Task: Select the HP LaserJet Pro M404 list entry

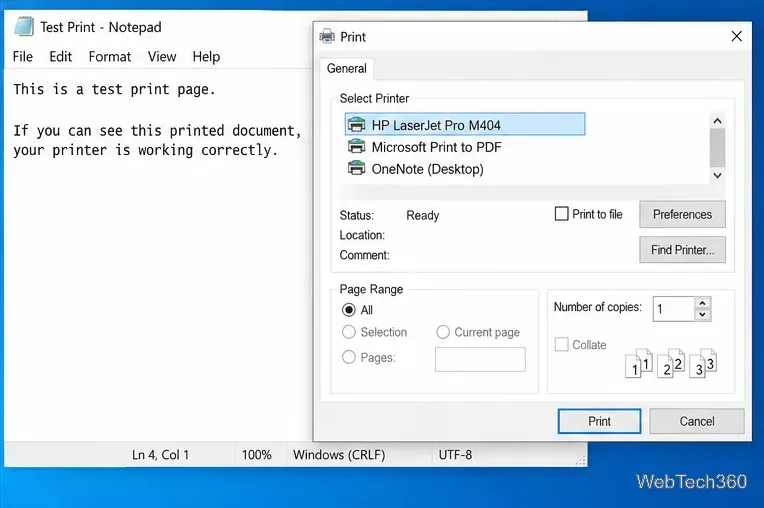Action: point(465,125)
